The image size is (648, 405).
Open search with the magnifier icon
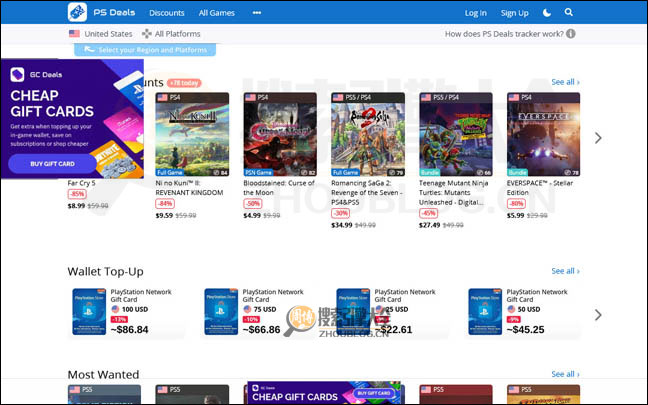click(x=569, y=12)
